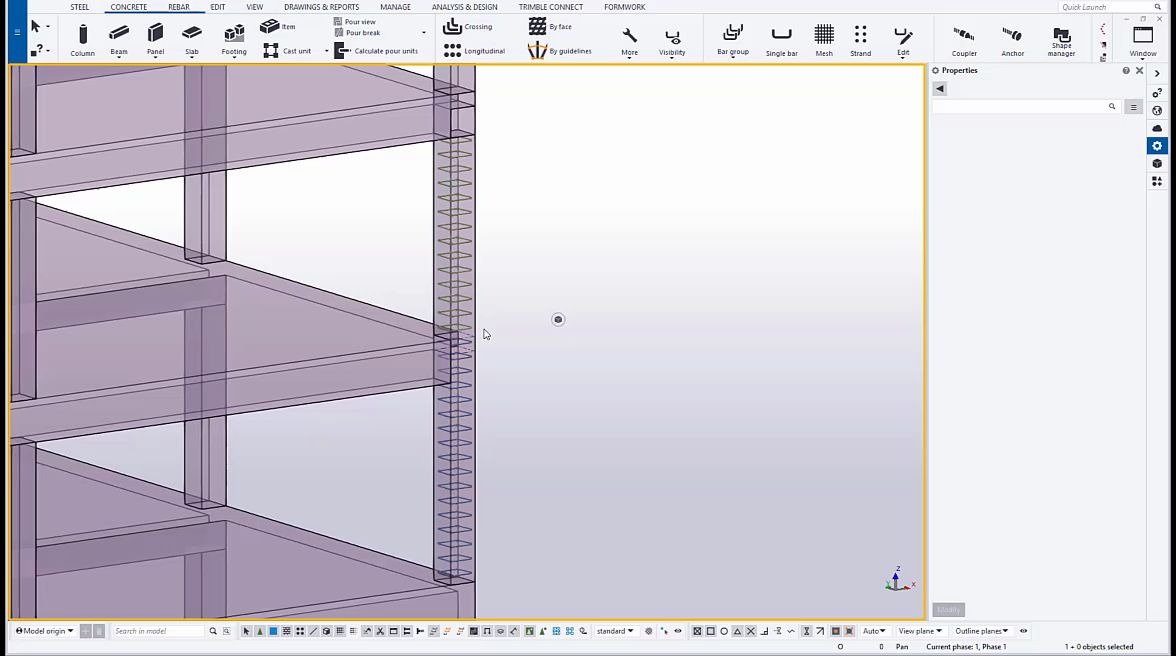1176x656 pixels.
Task: Select the Strand tool
Action: (860, 41)
